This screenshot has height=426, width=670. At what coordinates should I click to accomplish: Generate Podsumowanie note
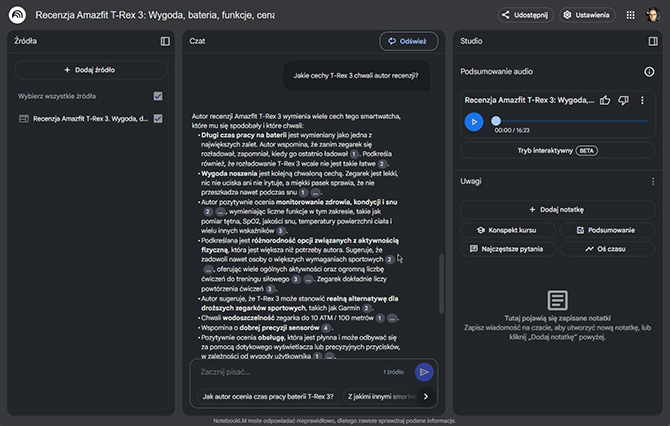[607, 230]
